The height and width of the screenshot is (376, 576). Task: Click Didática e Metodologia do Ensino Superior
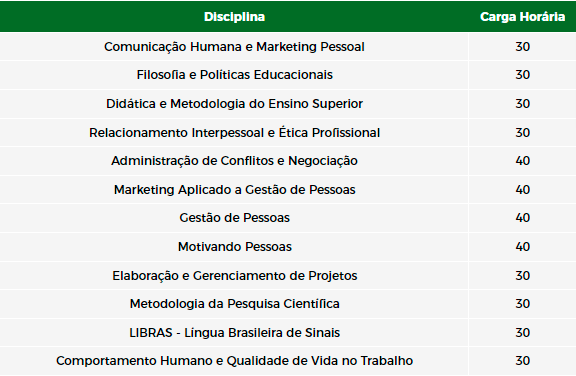click(x=234, y=104)
